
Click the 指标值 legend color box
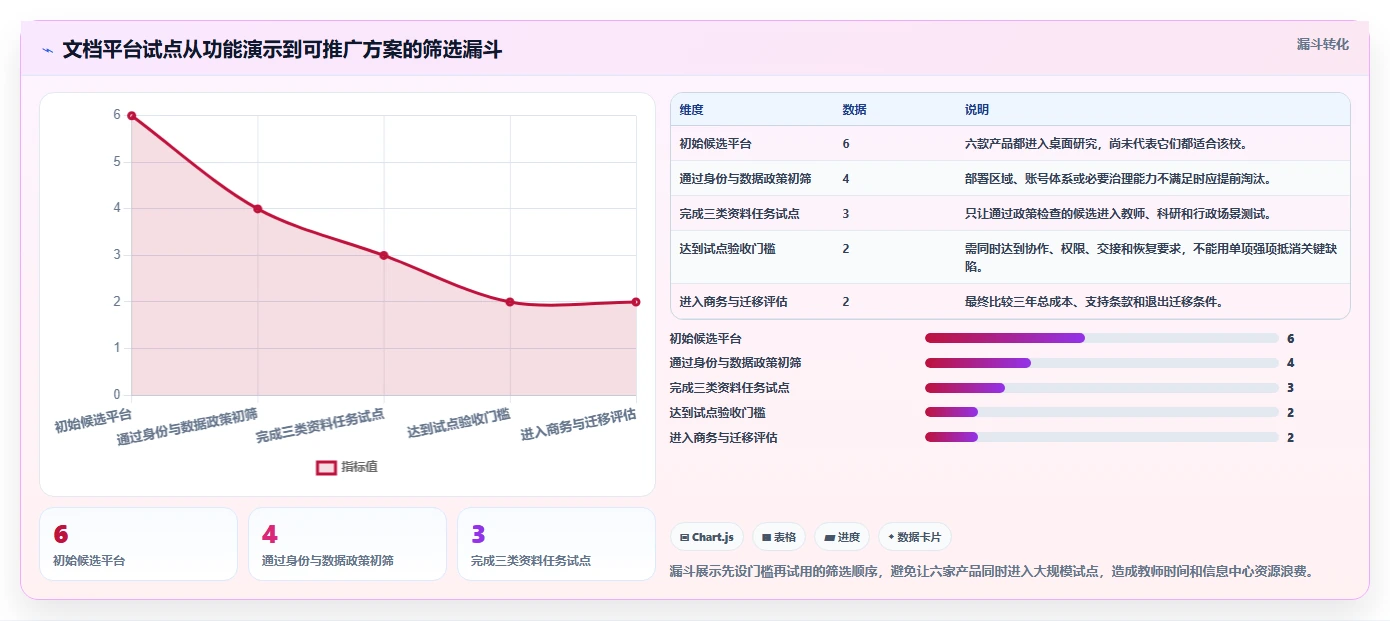(326, 467)
